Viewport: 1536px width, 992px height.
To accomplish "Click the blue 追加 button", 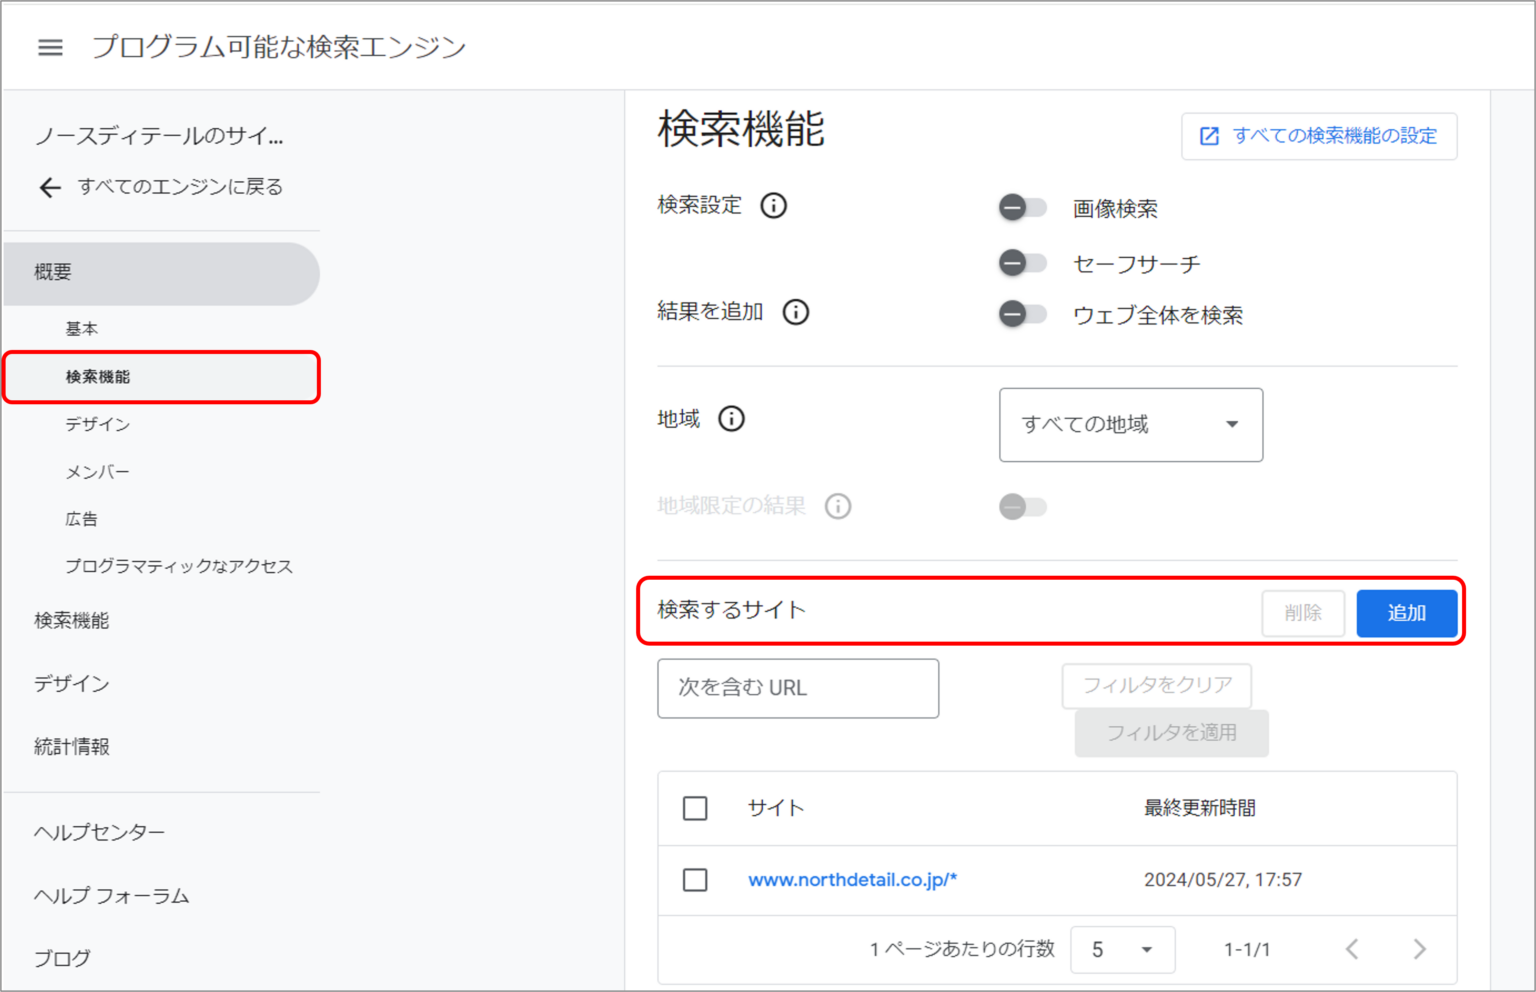I will coord(1406,613).
